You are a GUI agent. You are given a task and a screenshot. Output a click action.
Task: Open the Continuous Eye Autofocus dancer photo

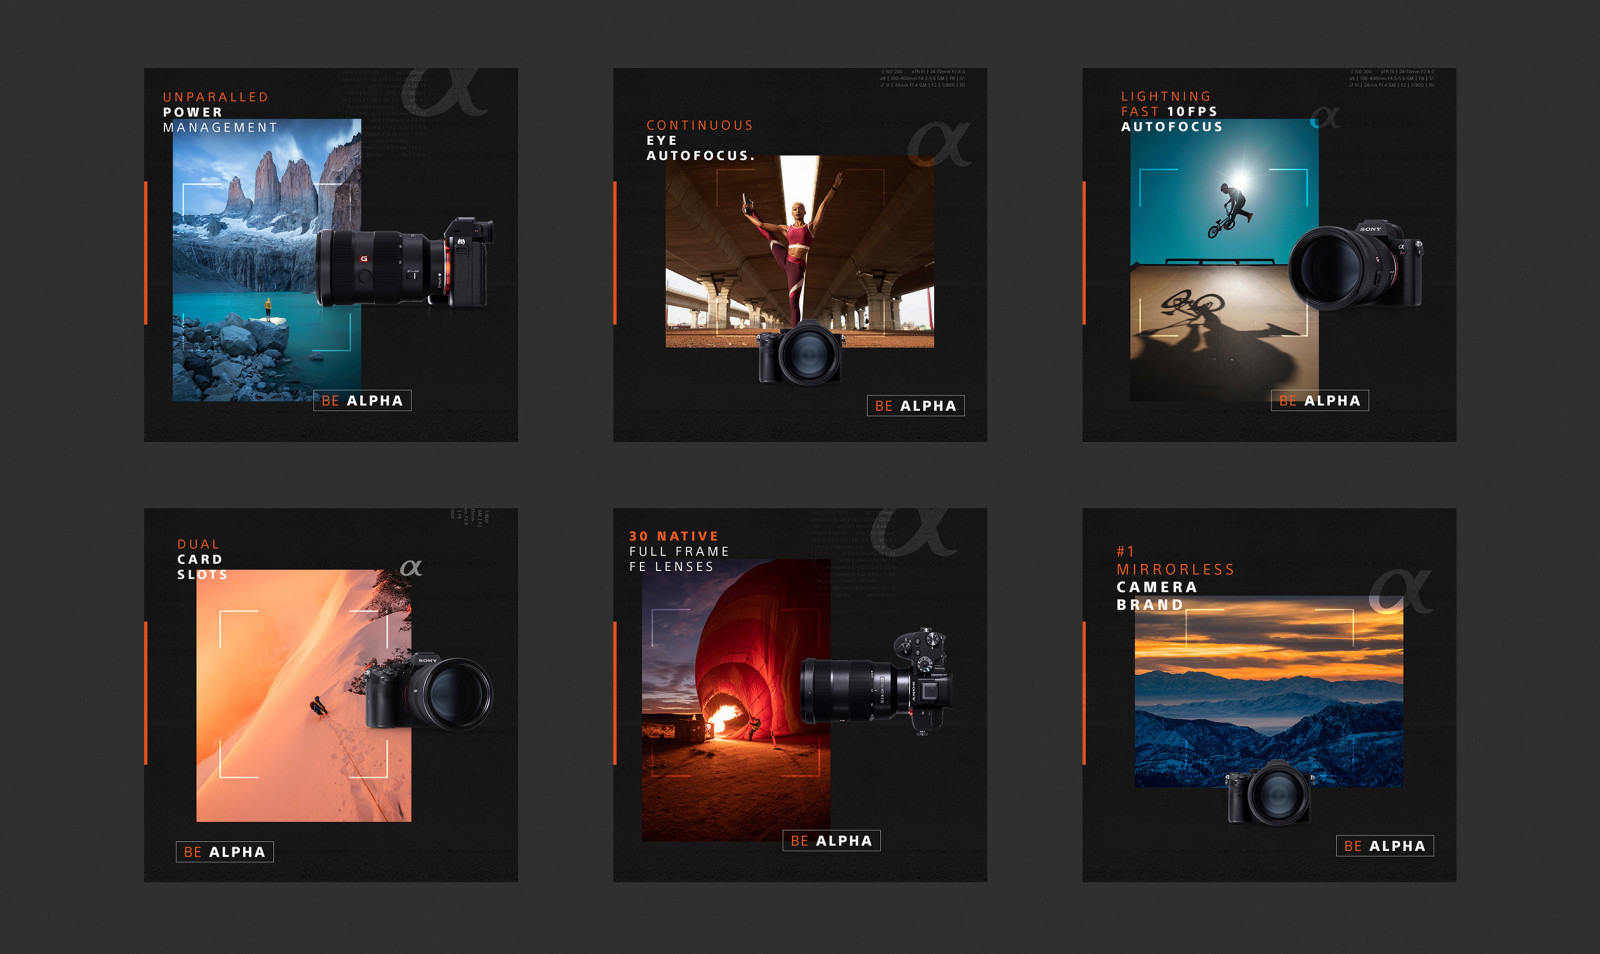click(800, 251)
